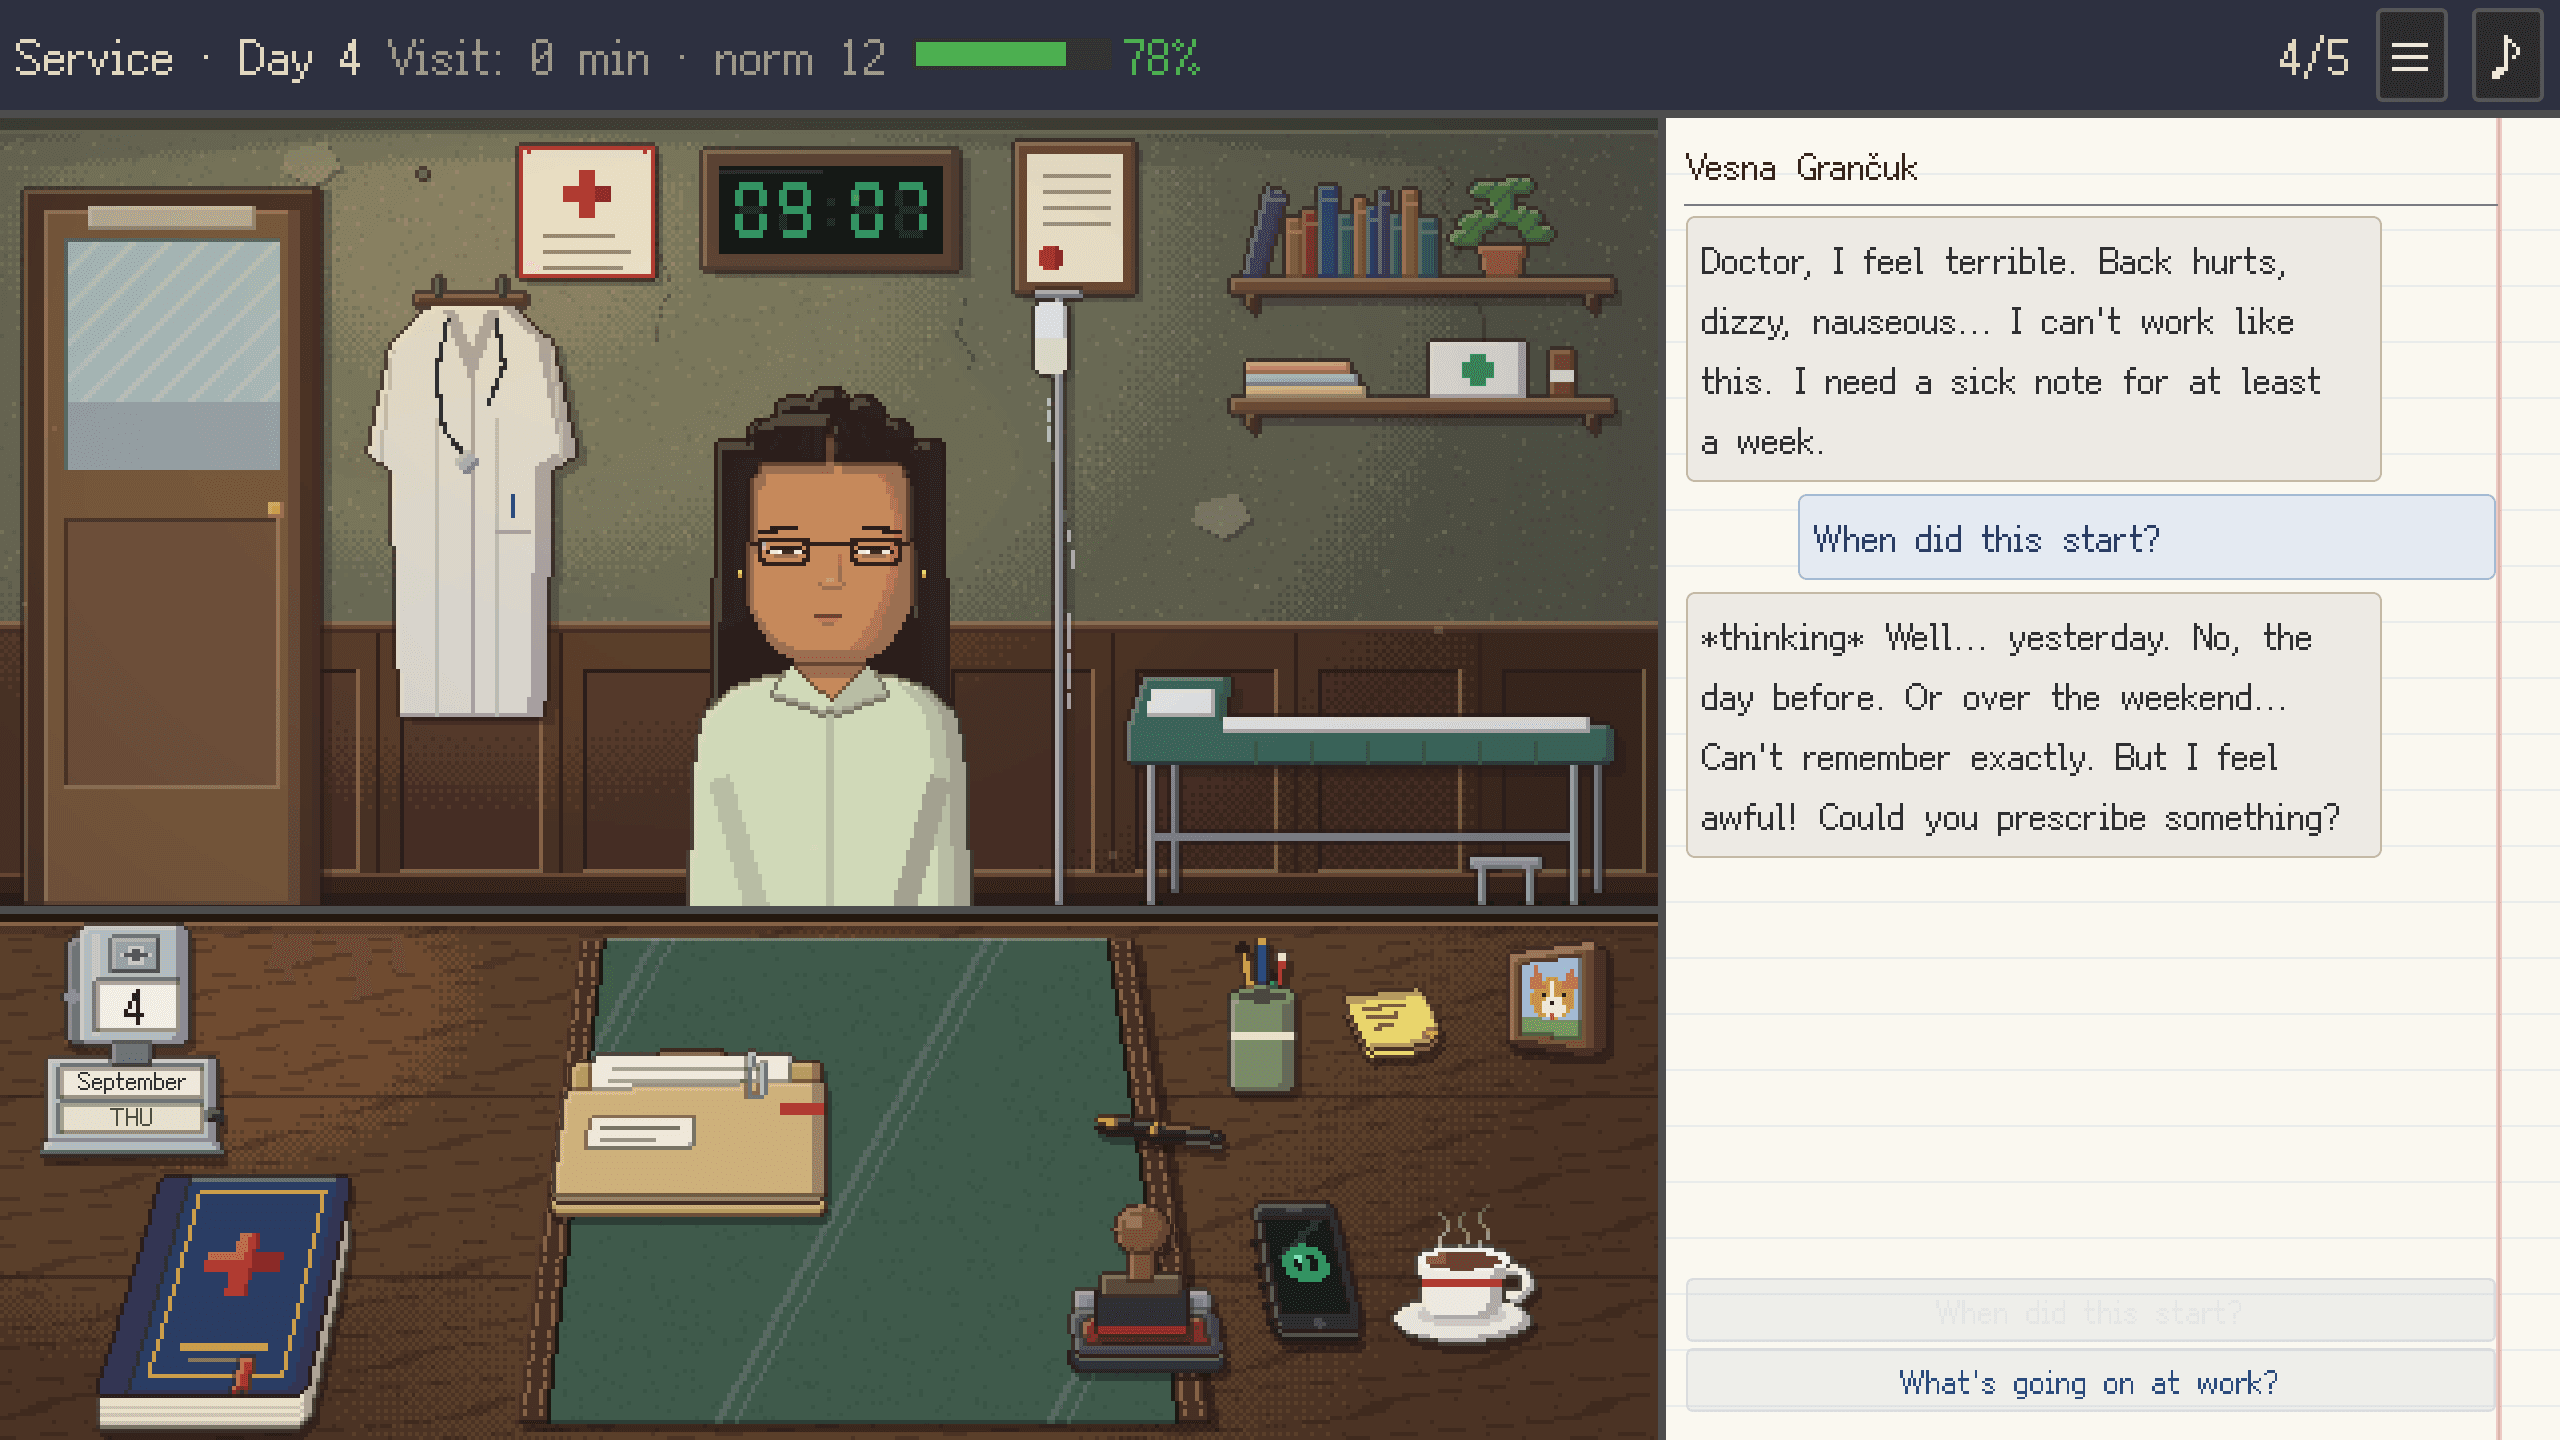Click the office door
The height and width of the screenshot is (1440, 2560).
172,545
